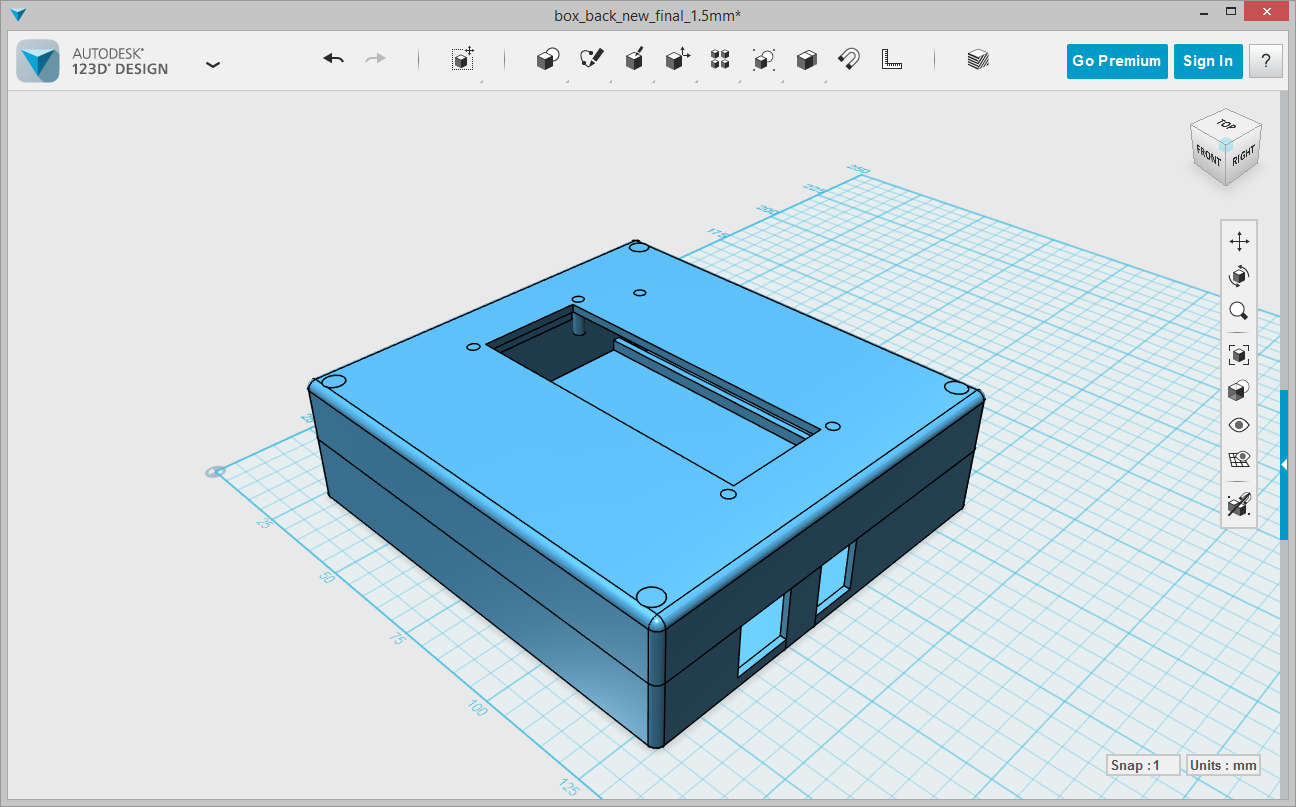This screenshot has width=1296, height=807.
Task: Close the 123D Design window
Action: pyautogui.click(x=1267, y=12)
